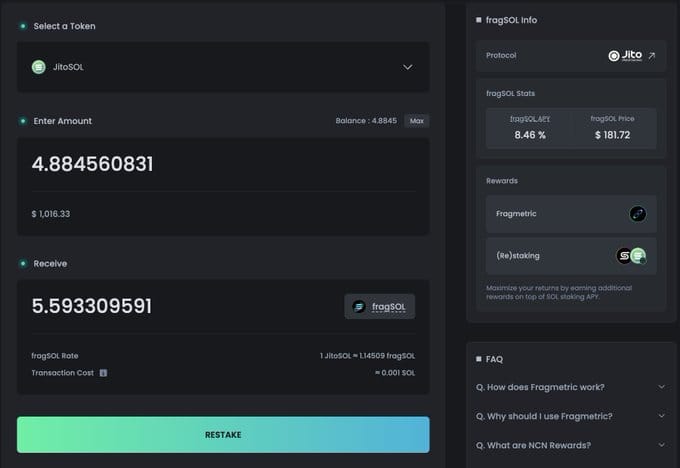Click the Solana icon in (Re)staking row
Screen dimensions: 680x468
click(624, 256)
